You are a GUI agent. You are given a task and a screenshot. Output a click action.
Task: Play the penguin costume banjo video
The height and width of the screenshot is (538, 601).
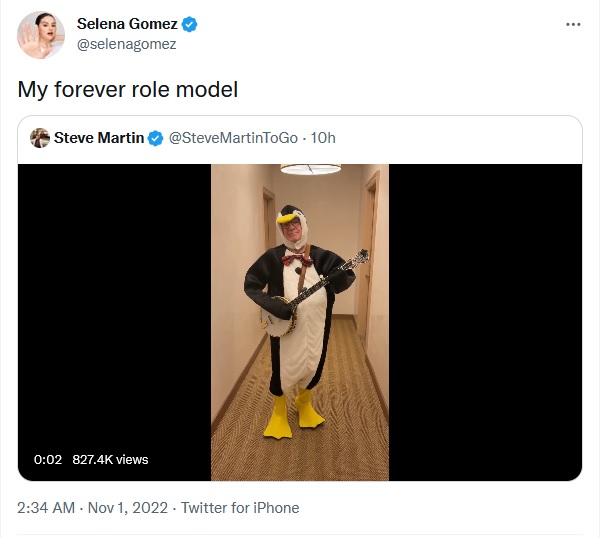tap(299, 320)
